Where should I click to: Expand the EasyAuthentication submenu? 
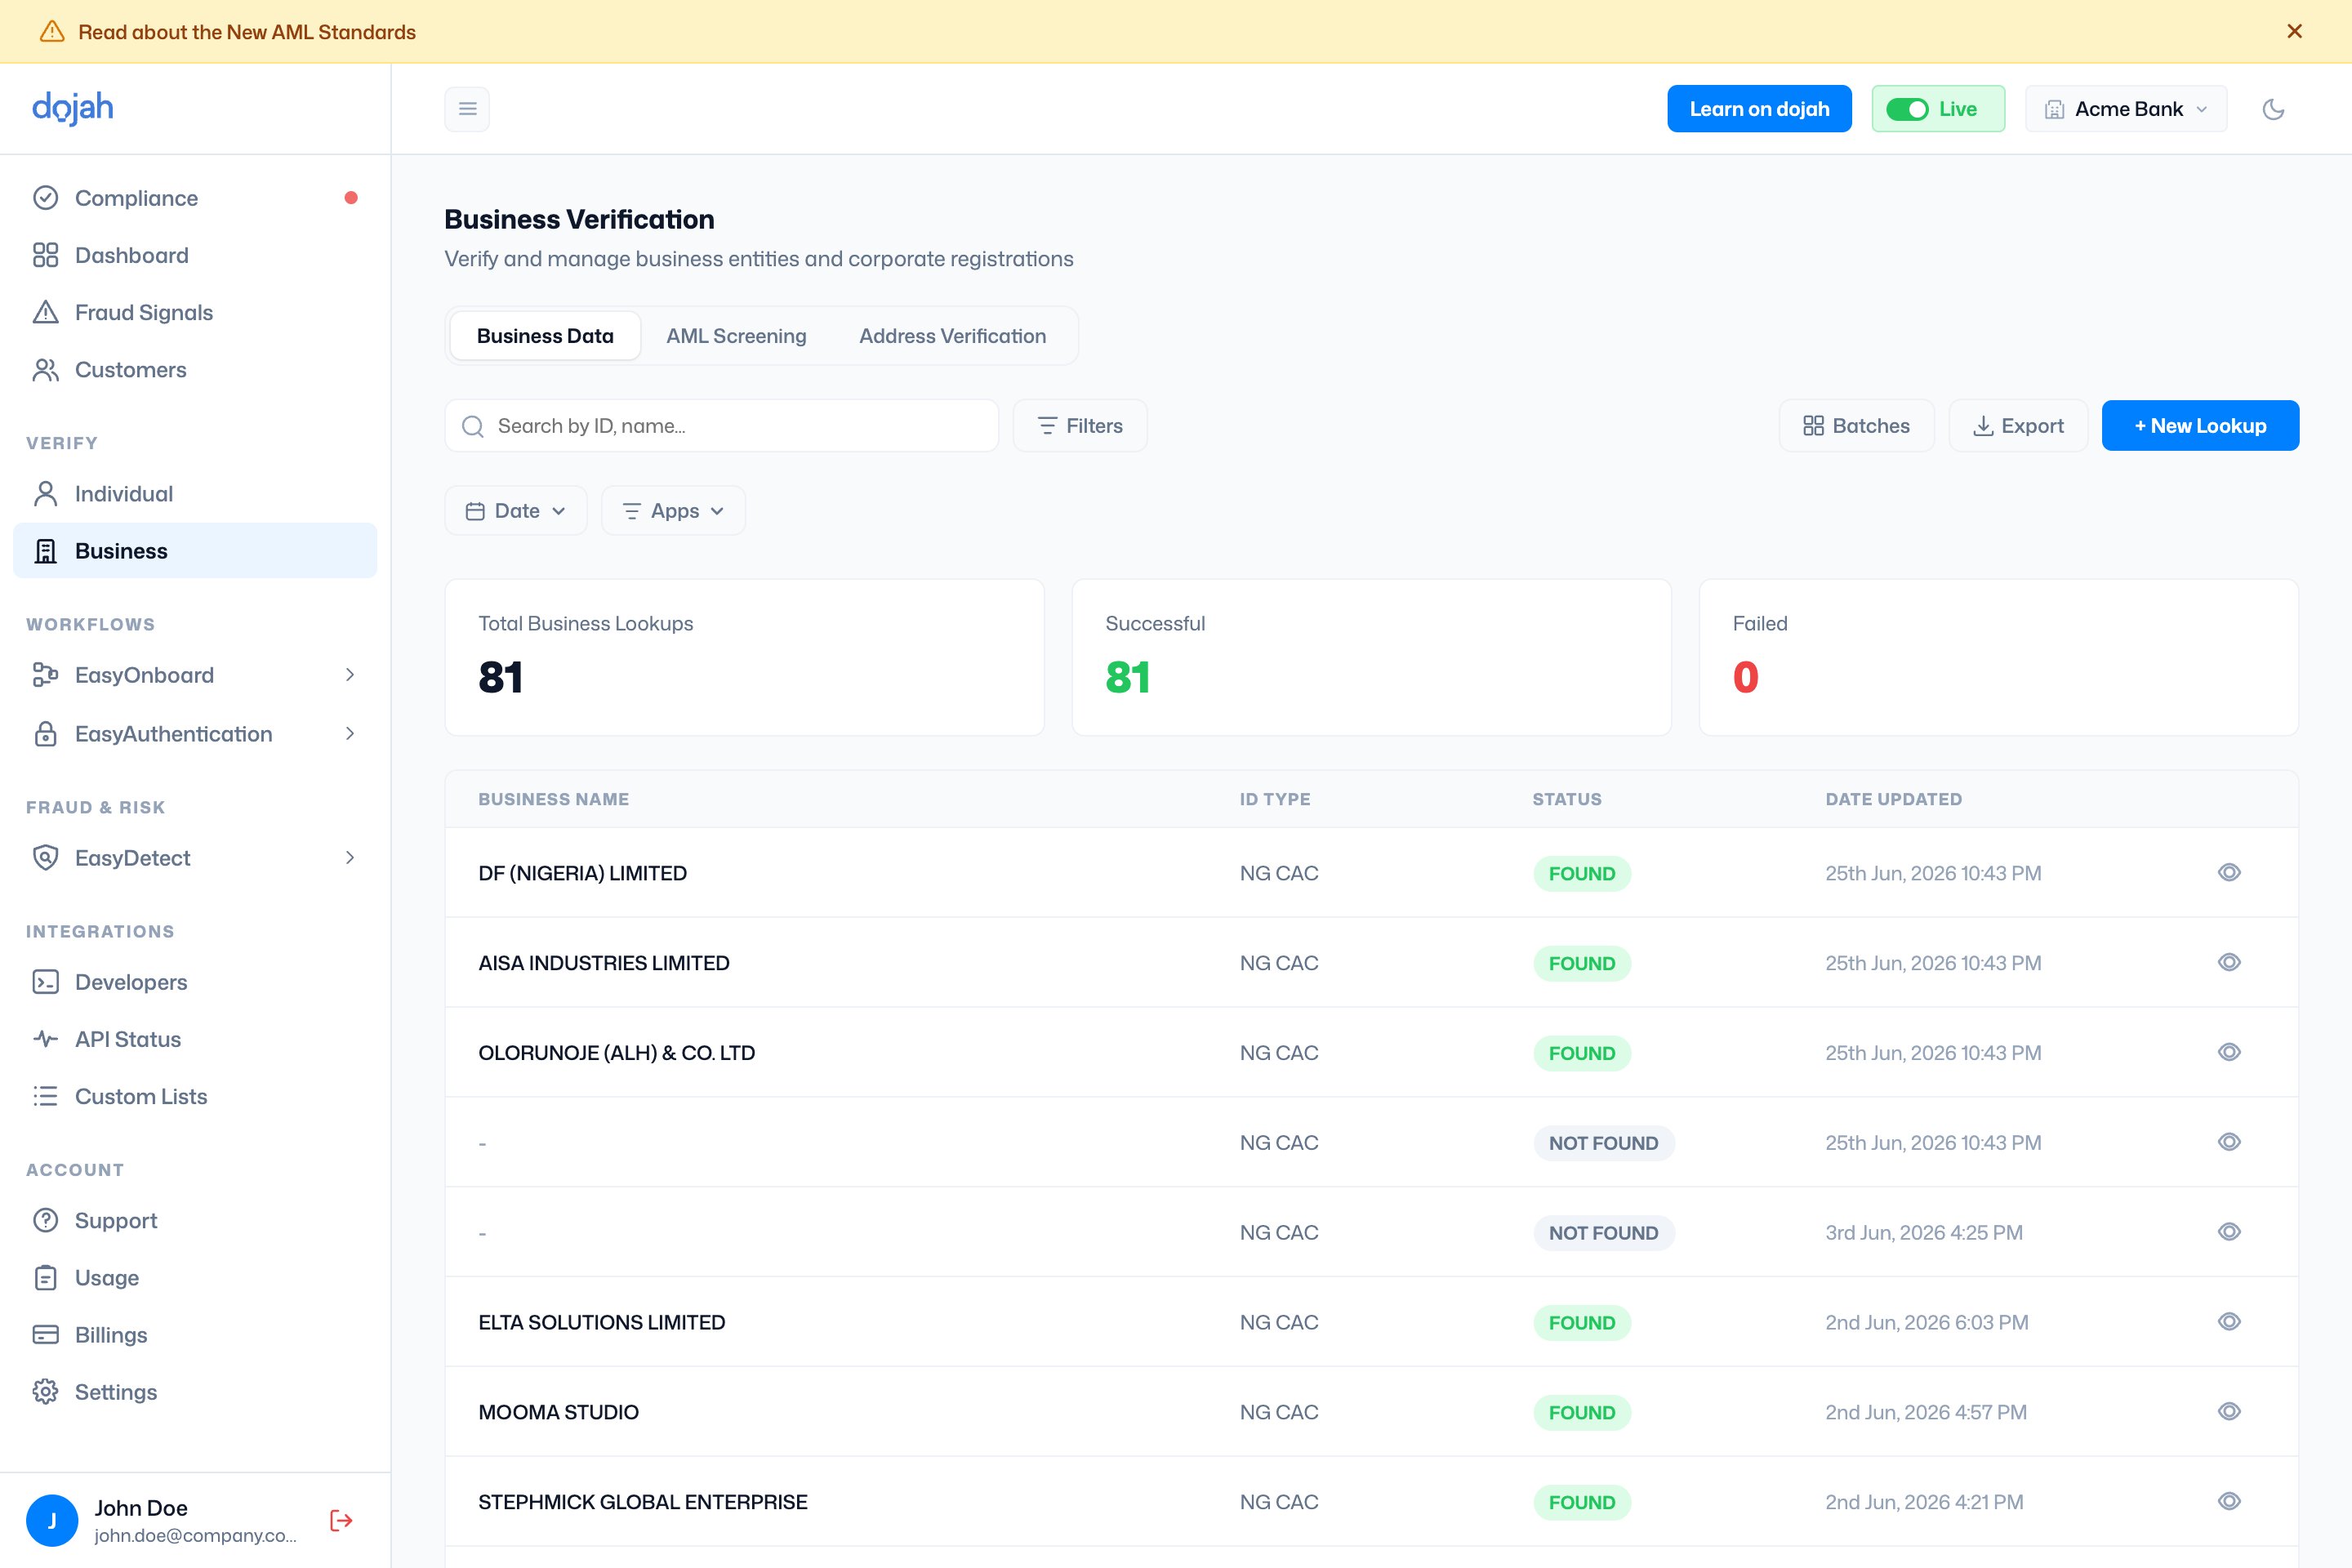(349, 734)
